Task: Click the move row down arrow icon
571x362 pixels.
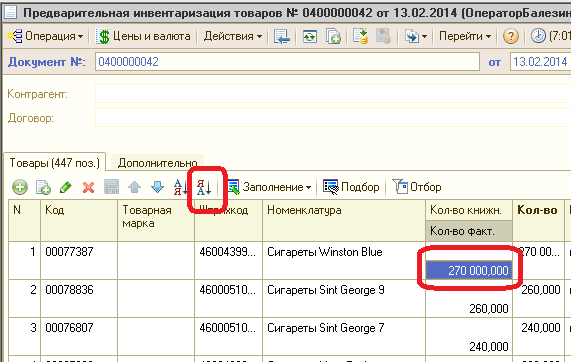Action: pyautogui.click(x=157, y=187)
